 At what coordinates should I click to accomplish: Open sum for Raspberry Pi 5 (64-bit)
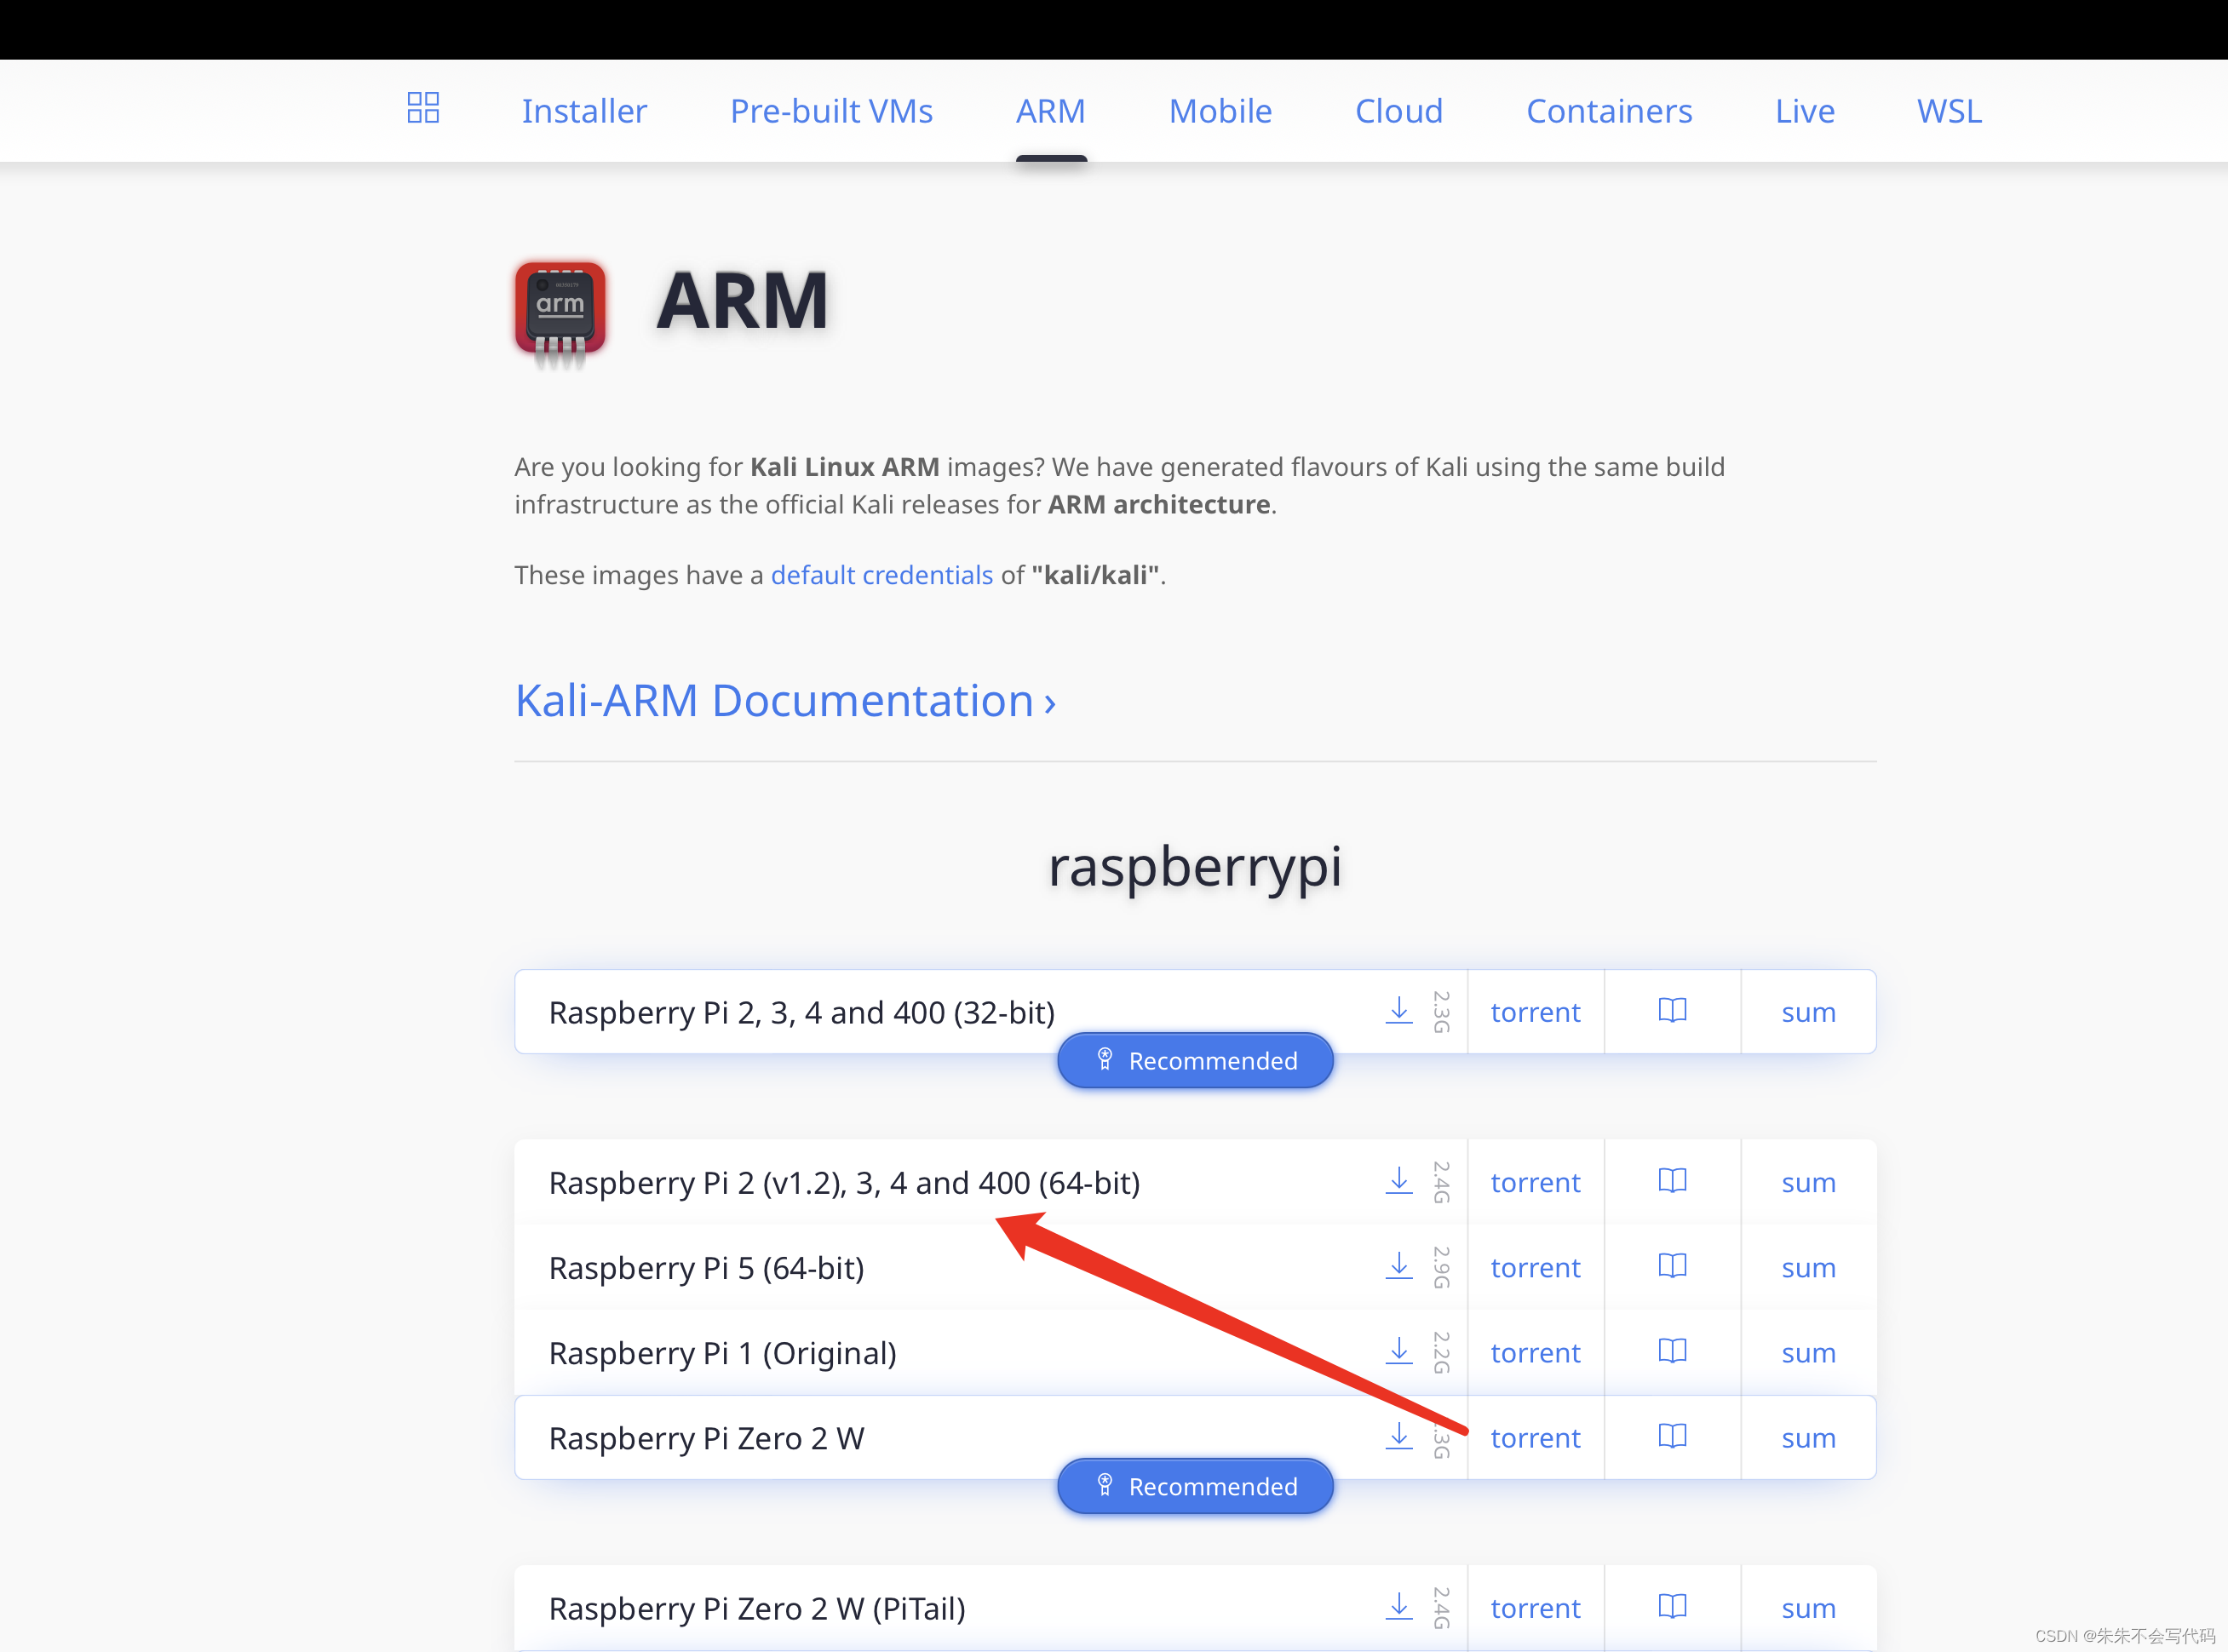[x=1808, y=1267]
